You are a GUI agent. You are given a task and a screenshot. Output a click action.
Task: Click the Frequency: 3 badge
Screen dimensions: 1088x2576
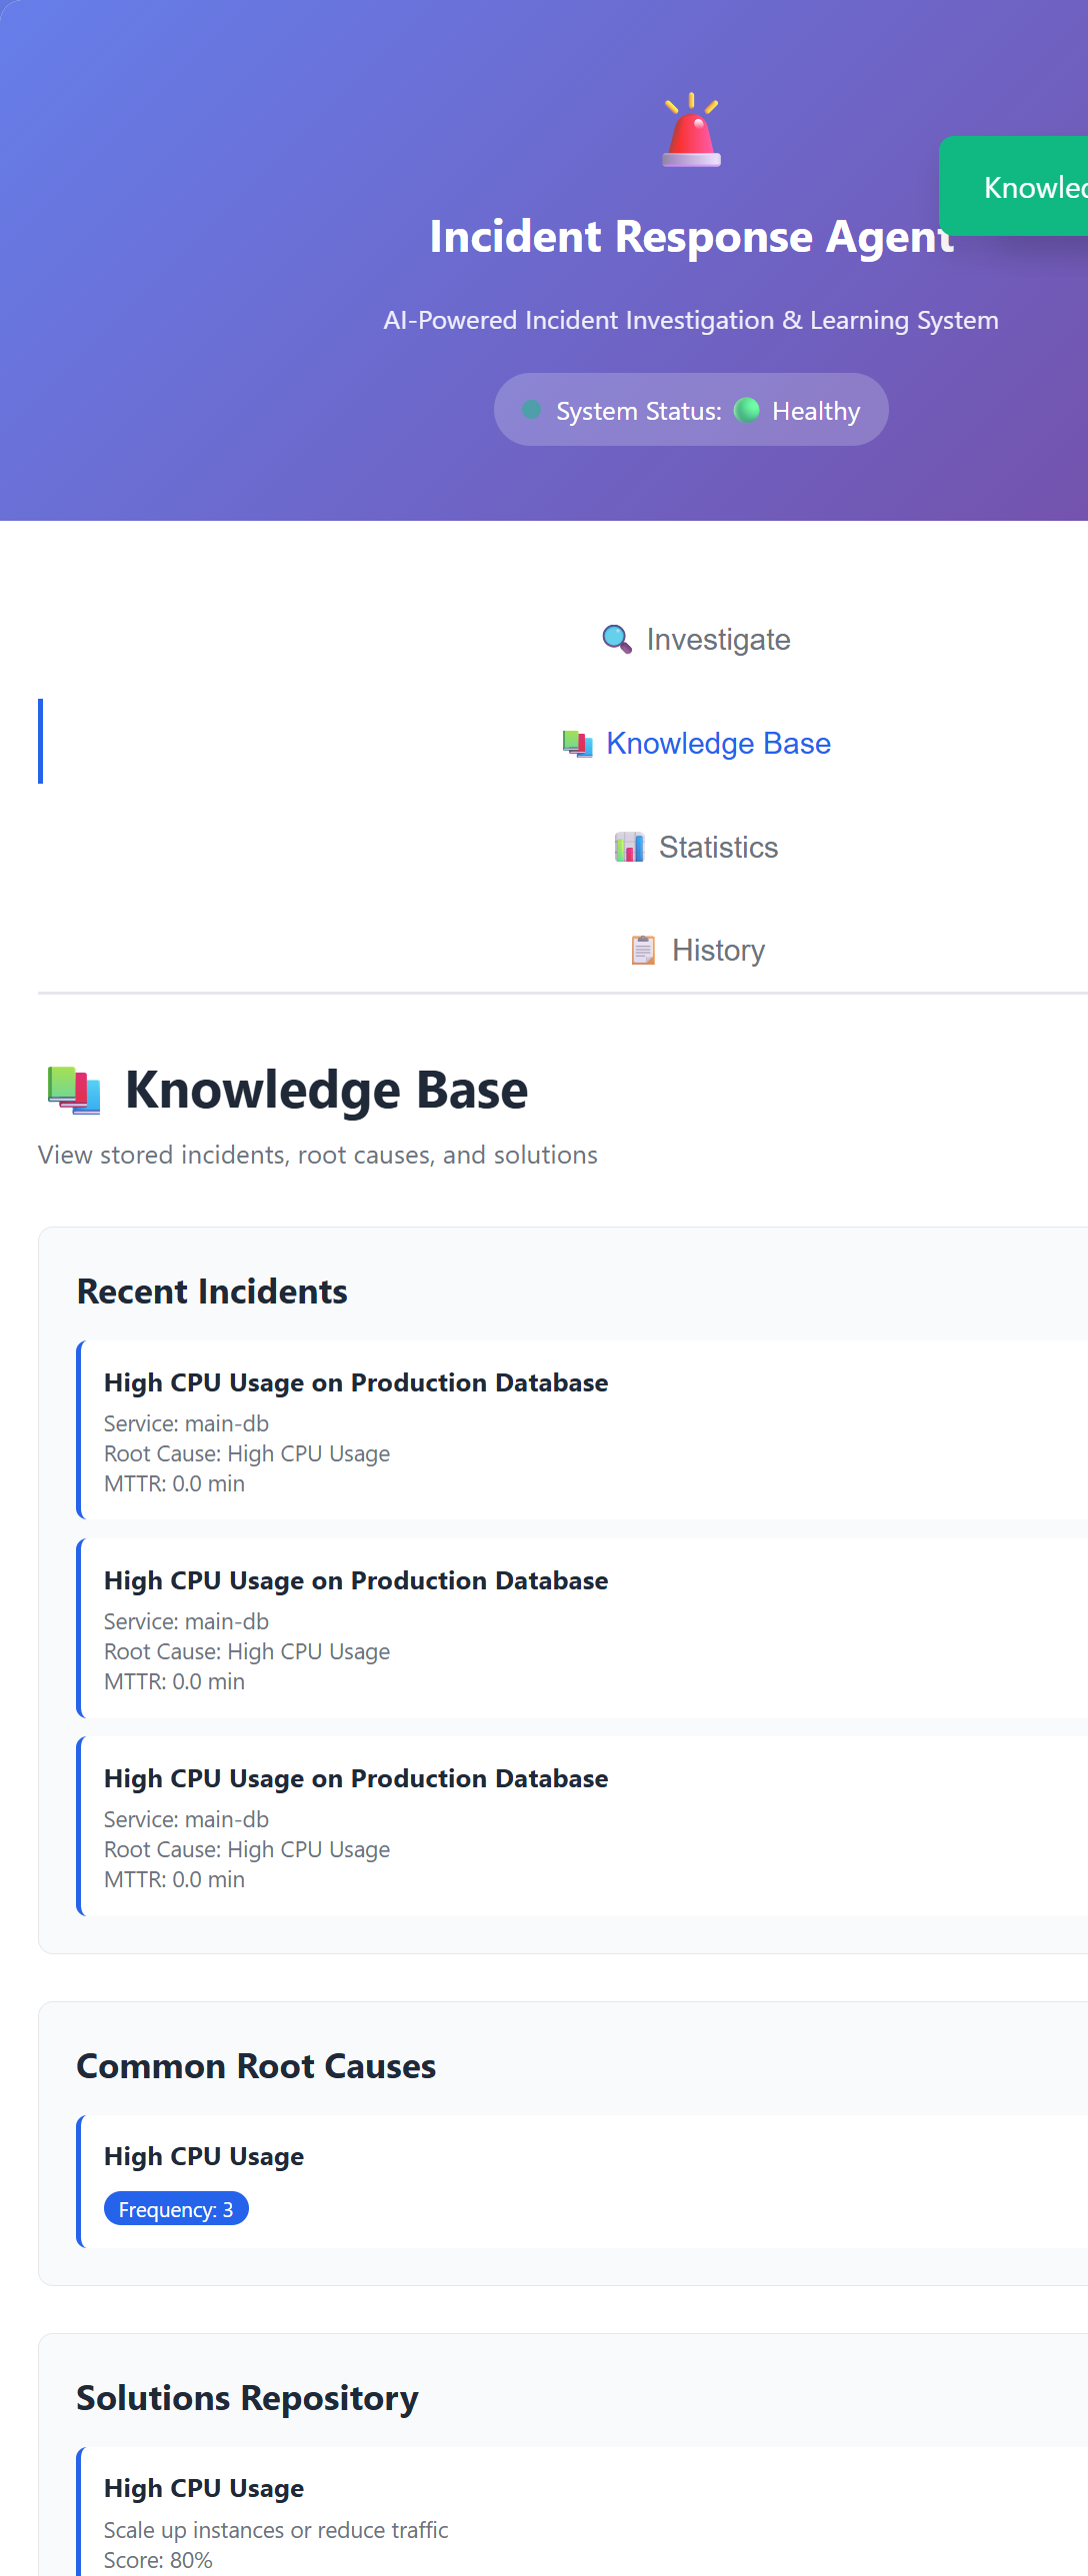(176, 2209)
